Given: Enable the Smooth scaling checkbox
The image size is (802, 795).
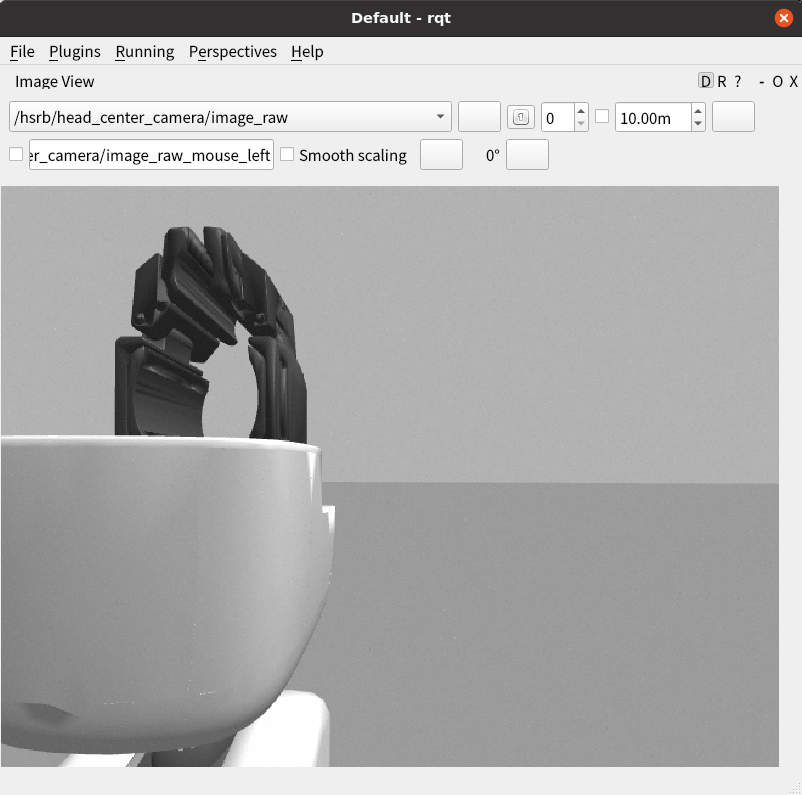Looking at the screenshot, I should [287, 155].
